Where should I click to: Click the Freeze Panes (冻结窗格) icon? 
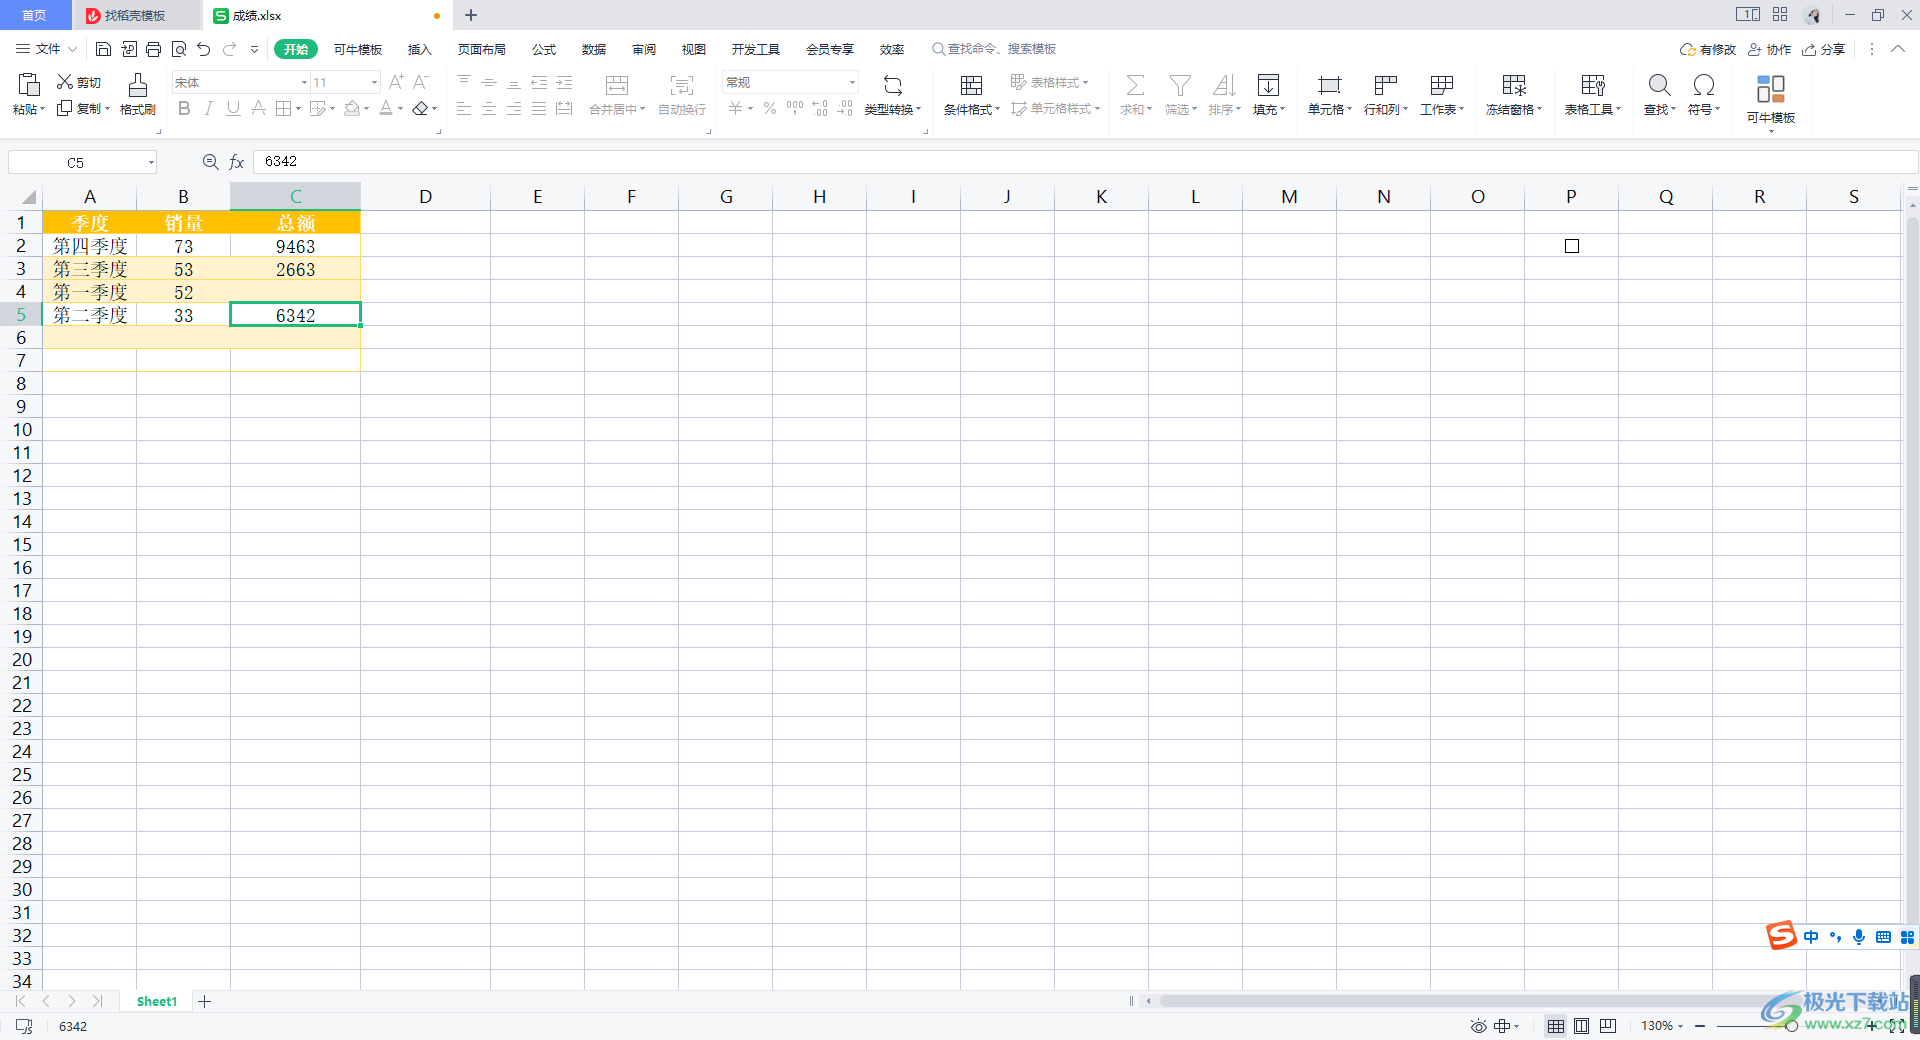(x=1514, y=85)
